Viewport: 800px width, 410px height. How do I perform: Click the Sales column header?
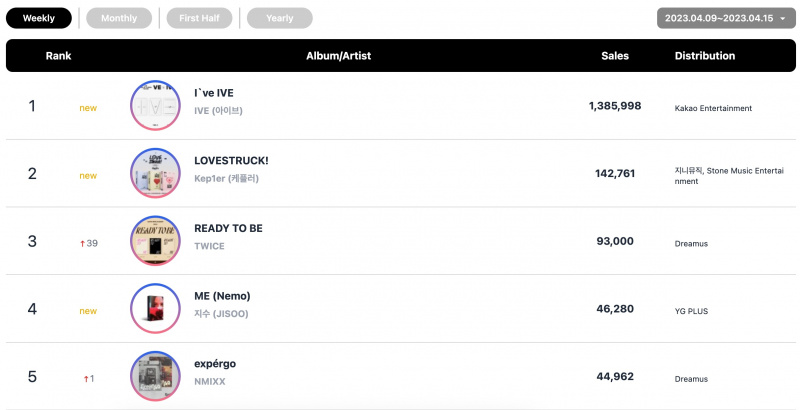click(615, 56)
